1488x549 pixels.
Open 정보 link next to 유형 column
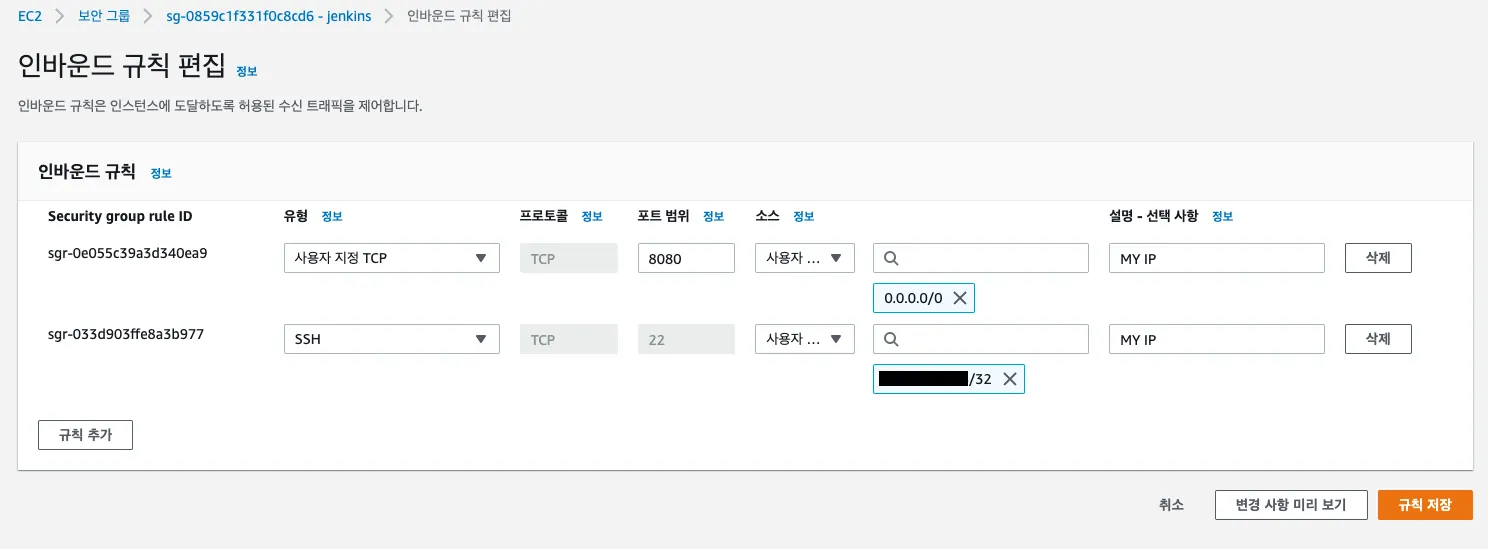tap(331, 216)
